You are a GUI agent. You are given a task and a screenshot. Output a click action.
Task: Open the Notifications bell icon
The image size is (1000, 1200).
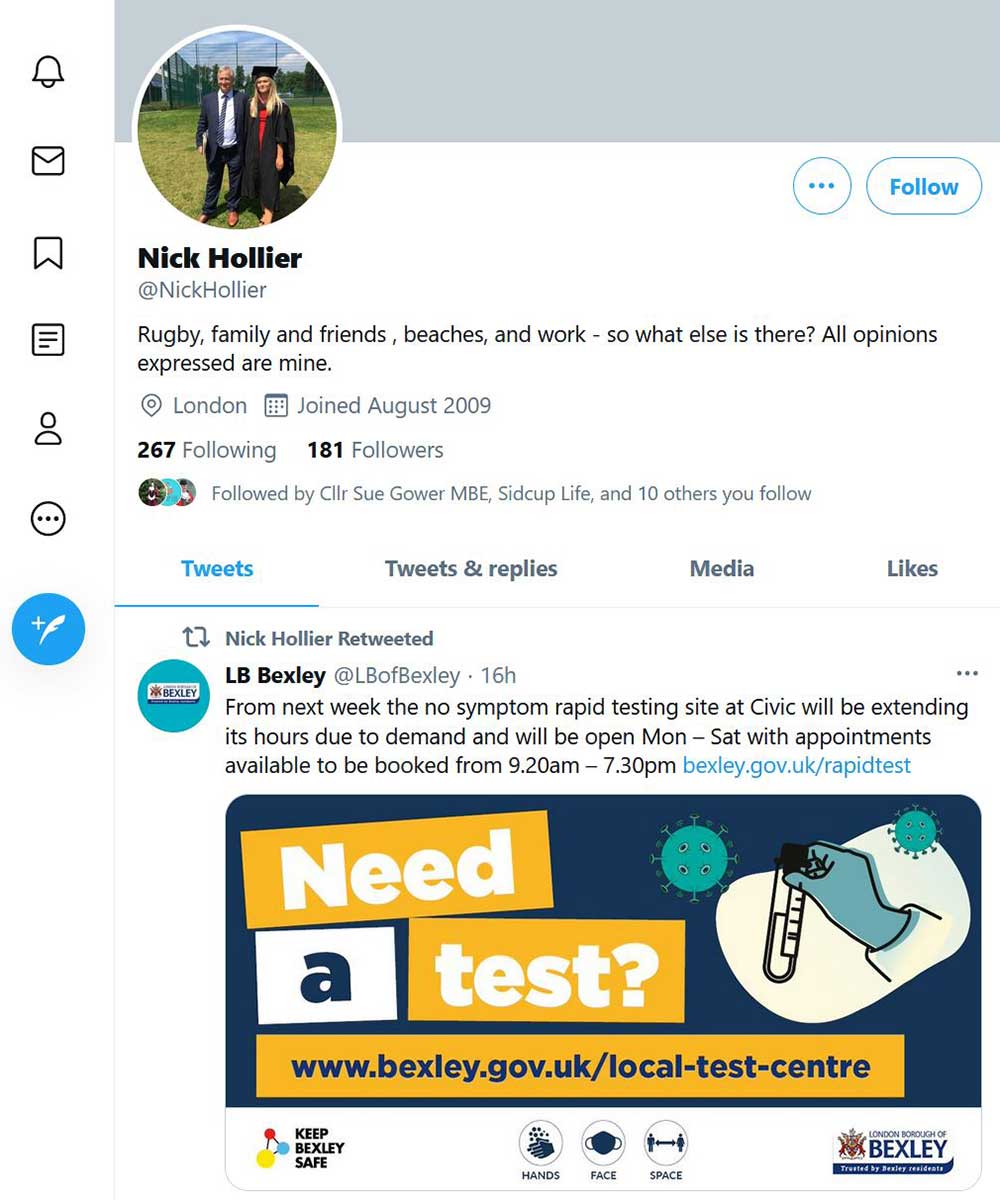pos(48,71)
